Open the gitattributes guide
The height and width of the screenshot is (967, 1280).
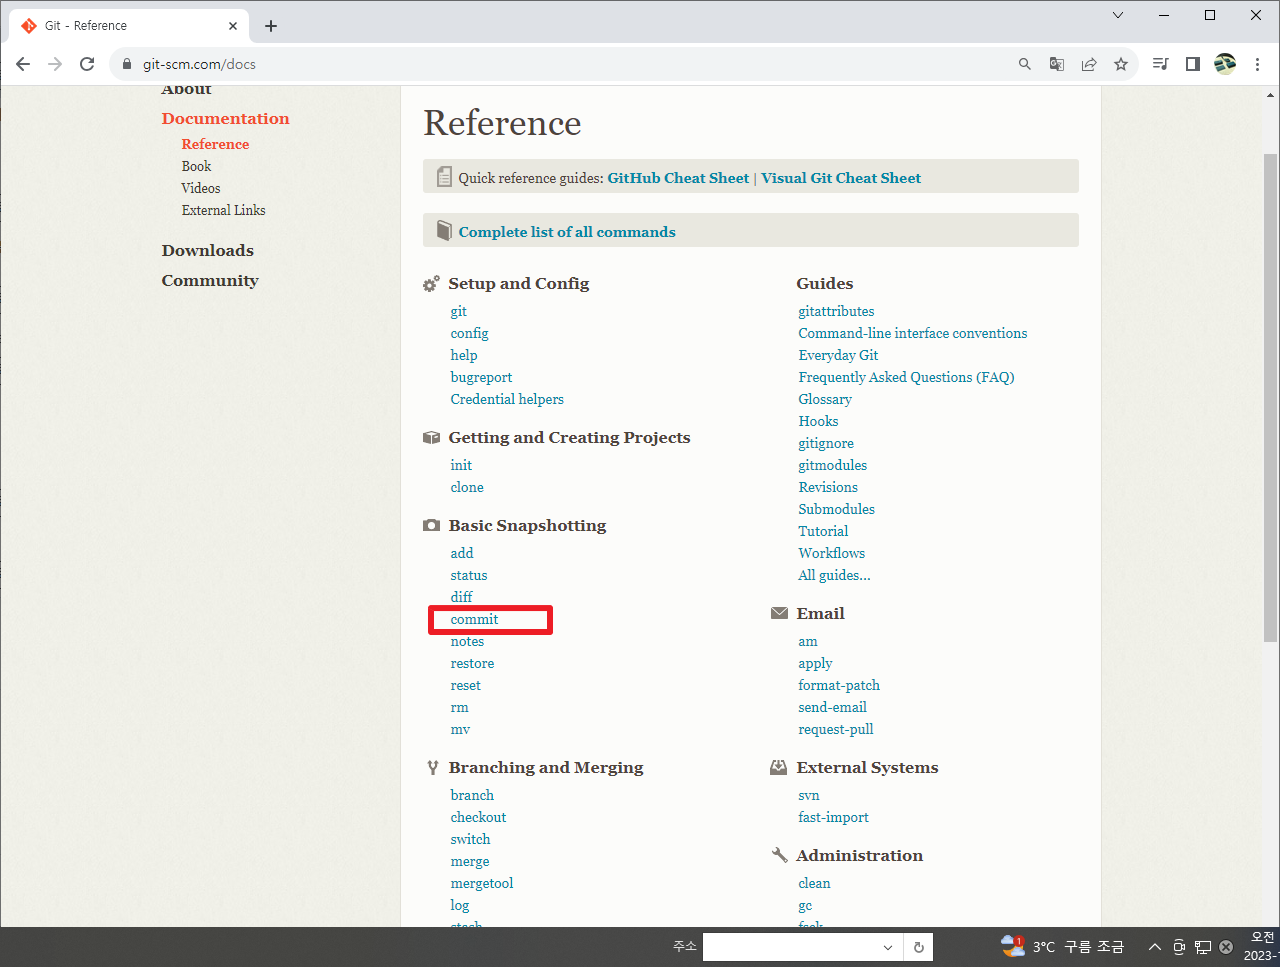[836, 311]
